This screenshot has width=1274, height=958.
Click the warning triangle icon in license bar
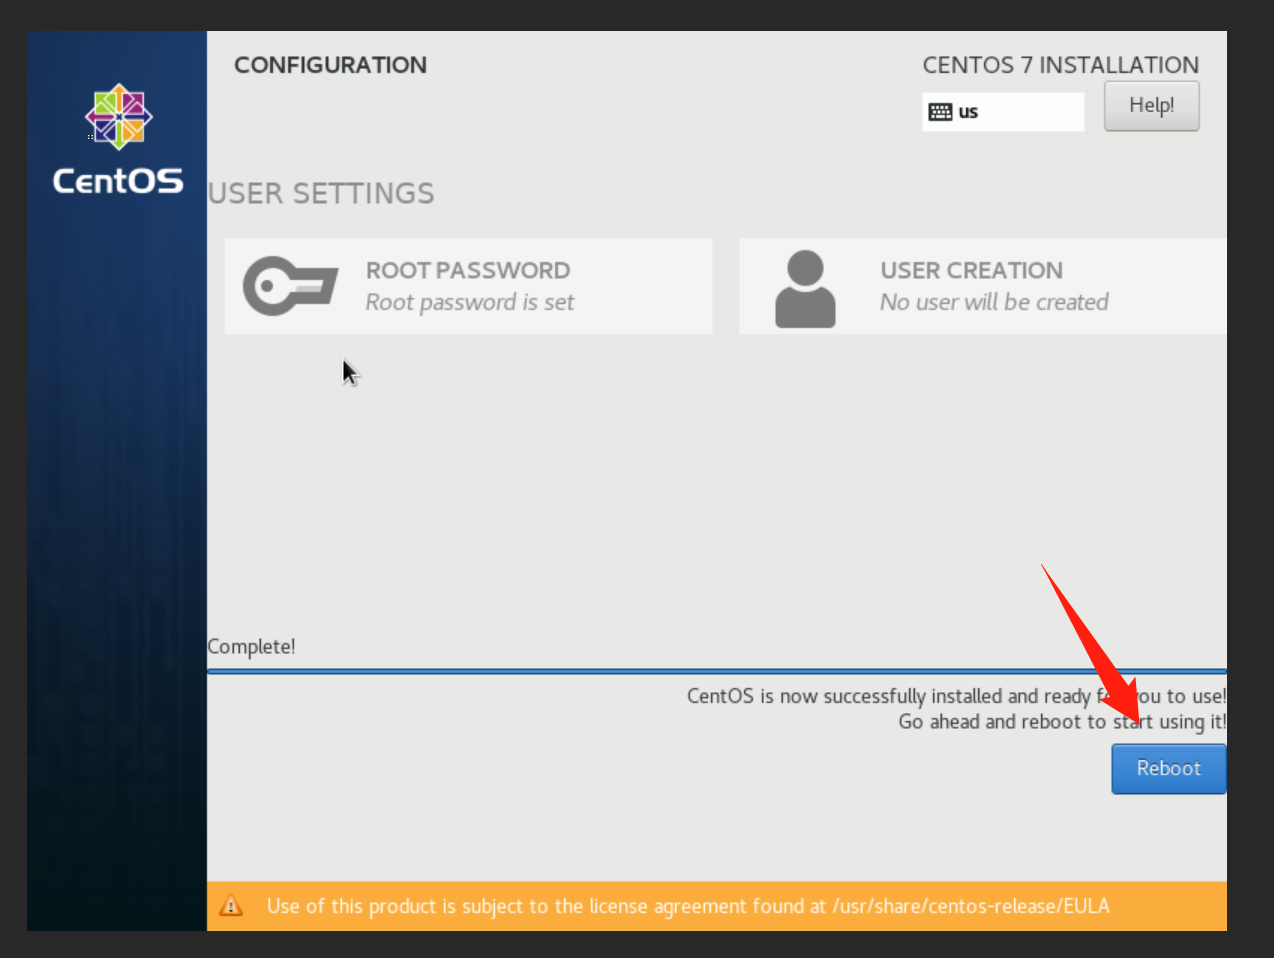click(x=231, y=906)
